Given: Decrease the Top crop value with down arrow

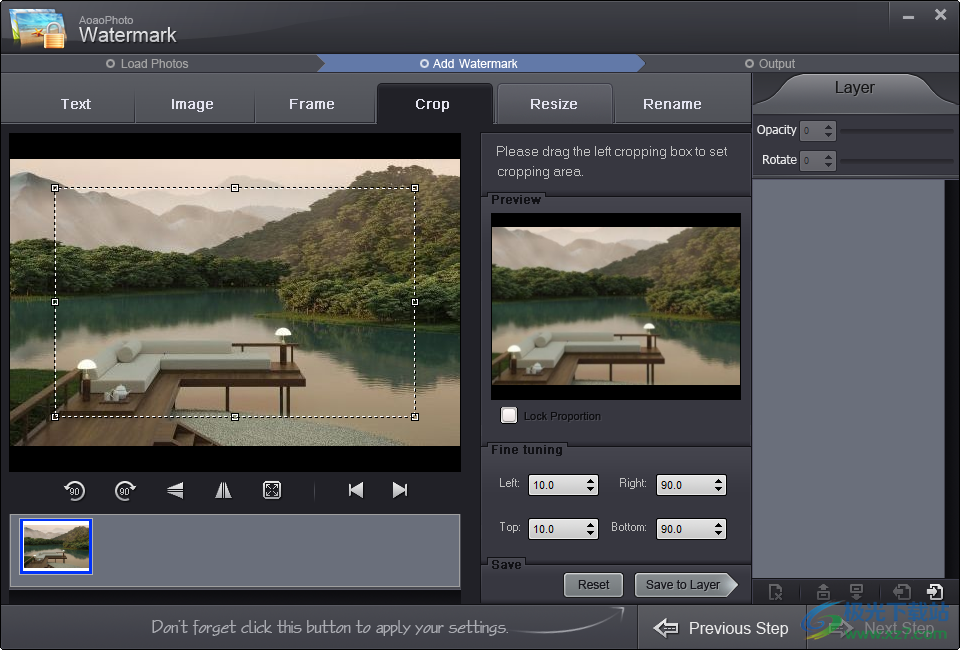Looking at the screenshot, I should [x=590, y=533].
